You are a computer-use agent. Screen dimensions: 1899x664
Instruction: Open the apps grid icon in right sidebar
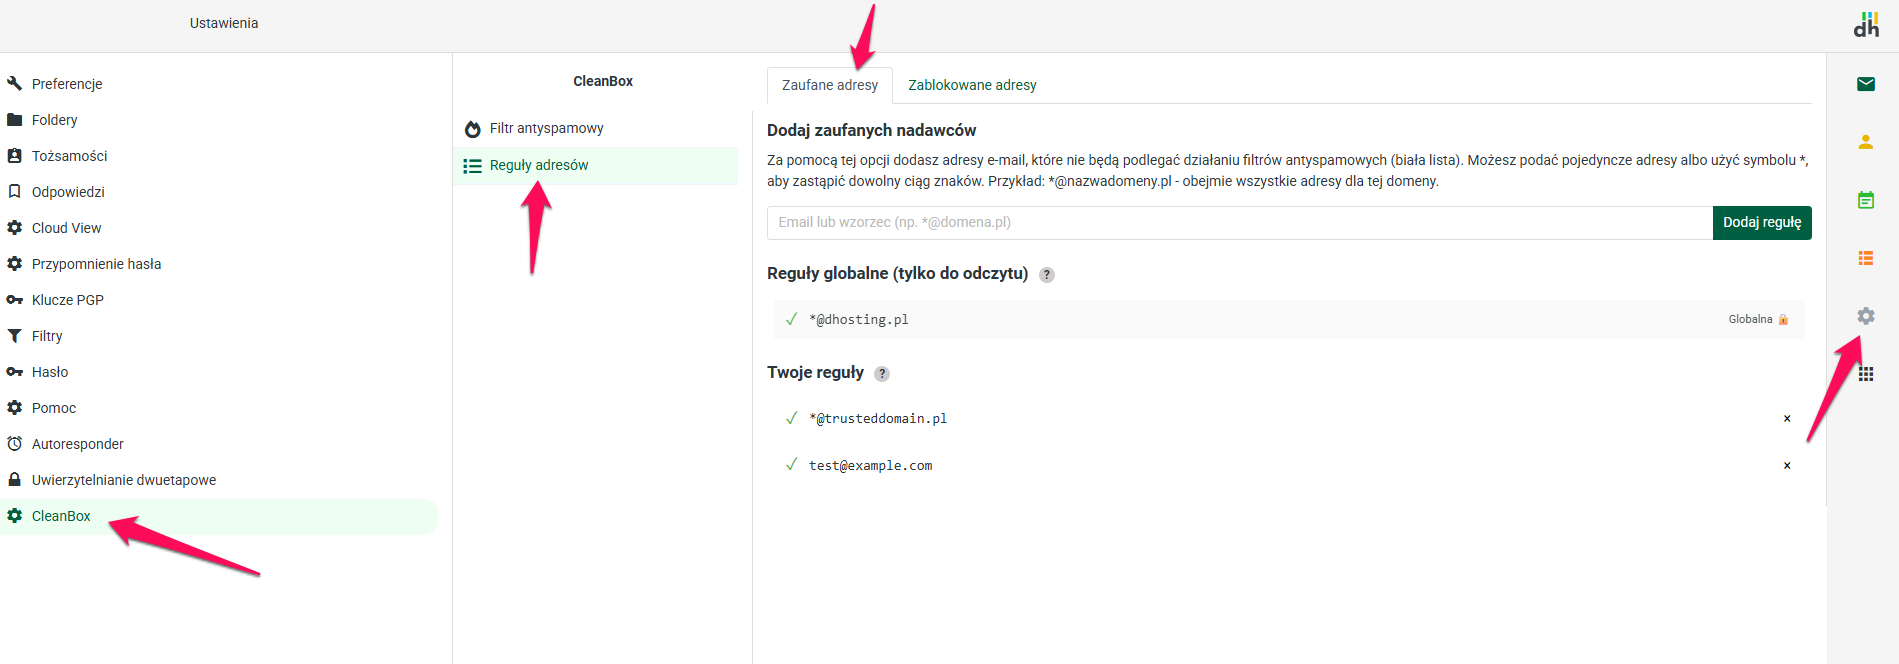pyautogui.click(x=1865, y=374)
